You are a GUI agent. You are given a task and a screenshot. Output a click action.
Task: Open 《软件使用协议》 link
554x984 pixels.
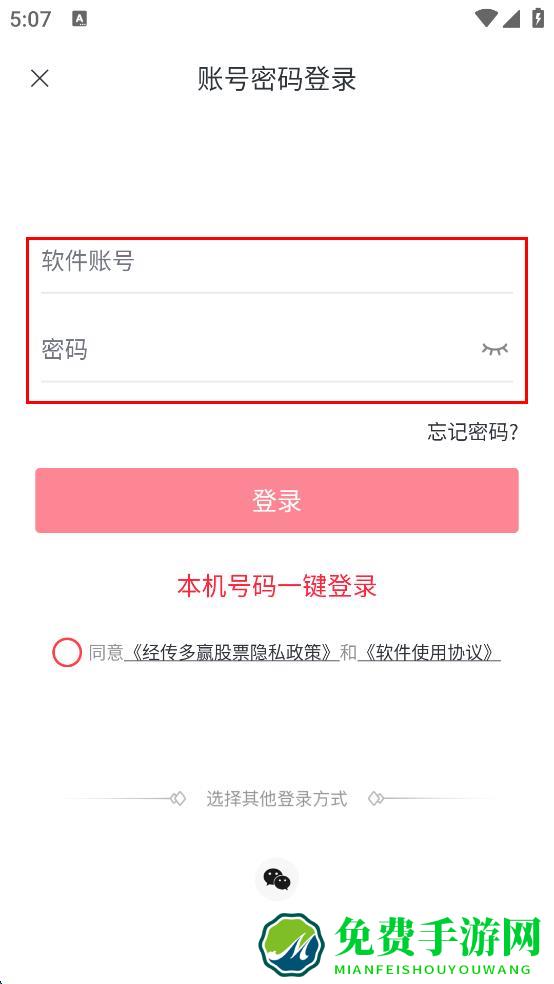pyautogui.click(x=429, y=653)
